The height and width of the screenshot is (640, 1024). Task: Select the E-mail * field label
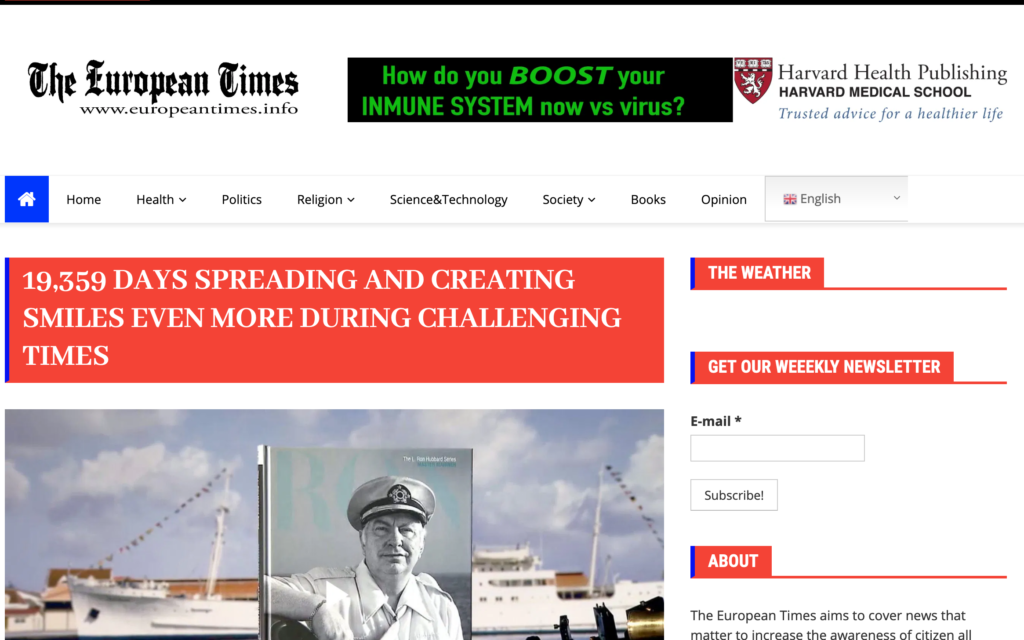716,421
